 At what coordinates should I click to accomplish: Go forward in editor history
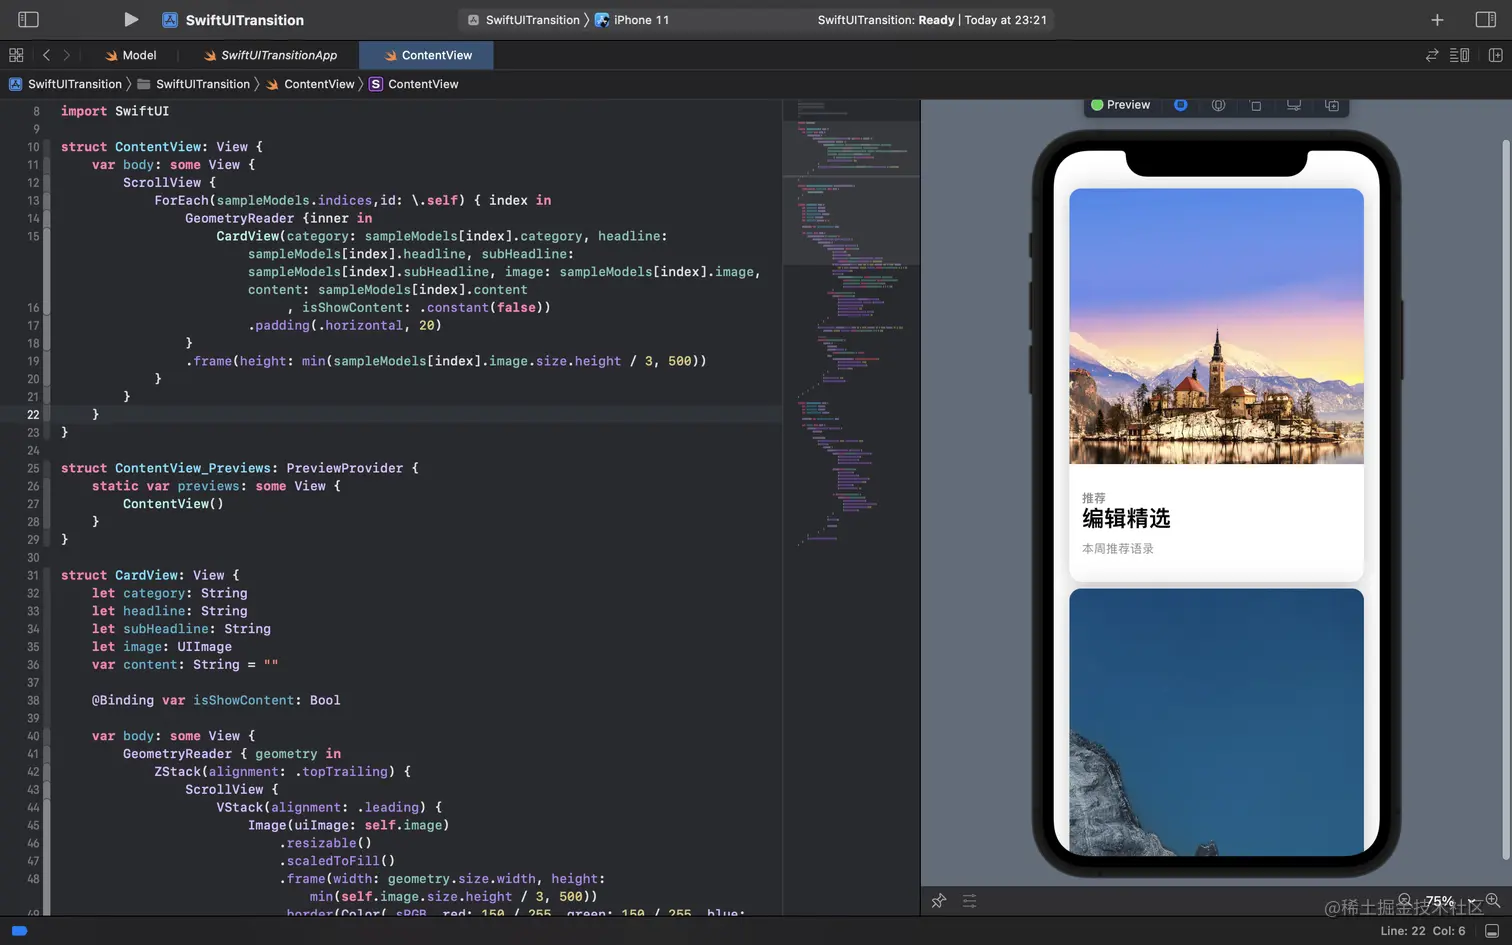click(67, 55)
